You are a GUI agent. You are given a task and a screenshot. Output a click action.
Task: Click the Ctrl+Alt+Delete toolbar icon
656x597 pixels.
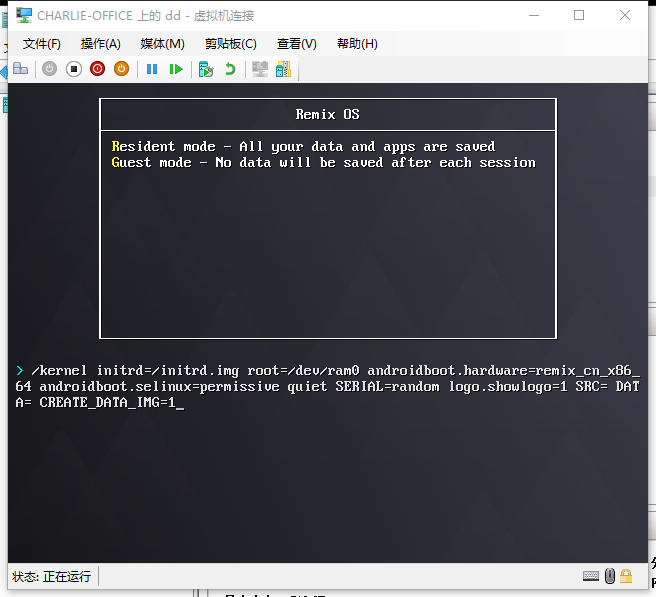[x=20, y=69]
